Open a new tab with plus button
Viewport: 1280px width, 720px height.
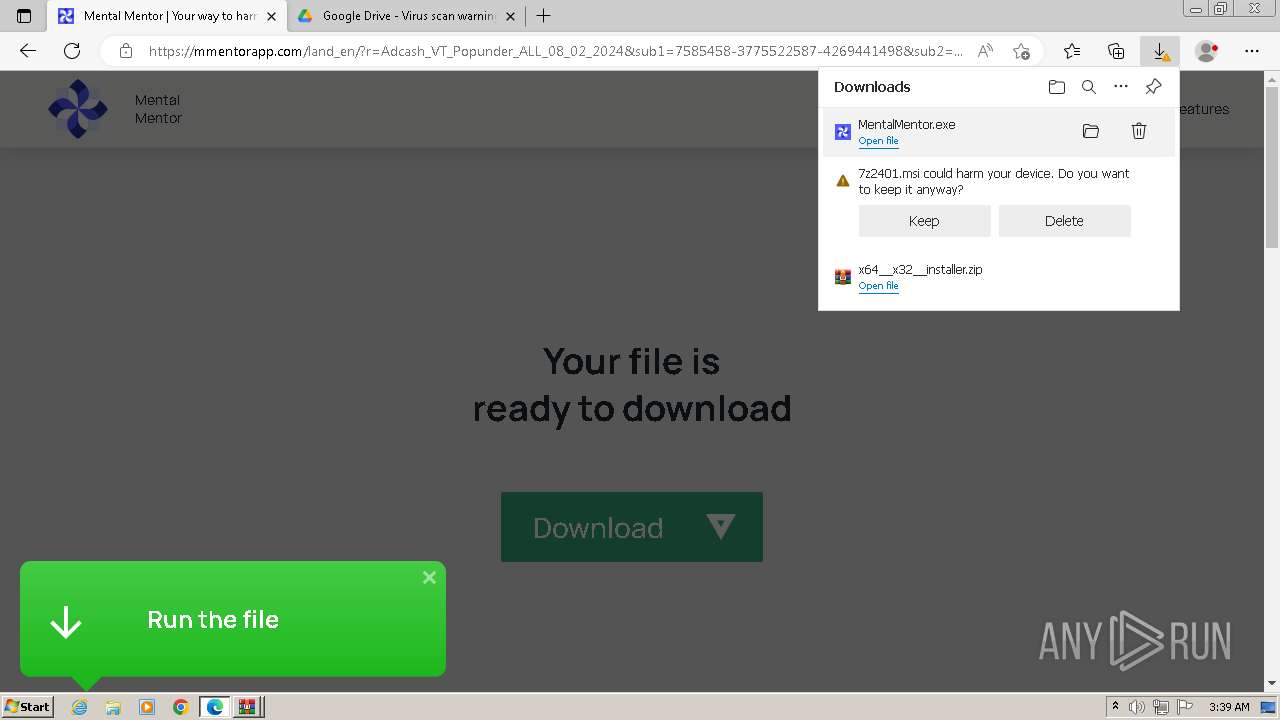pyautogui.click(x=543, y=16)
